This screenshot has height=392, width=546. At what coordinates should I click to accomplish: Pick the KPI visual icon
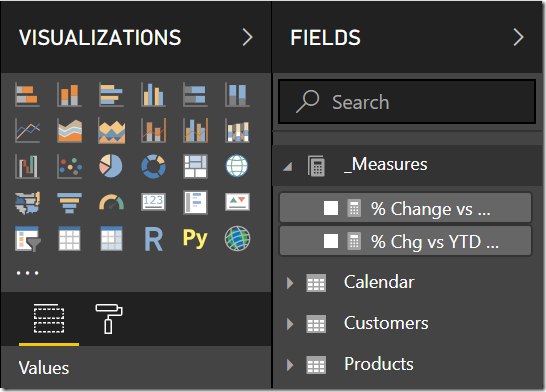click(x=237, y=202)
